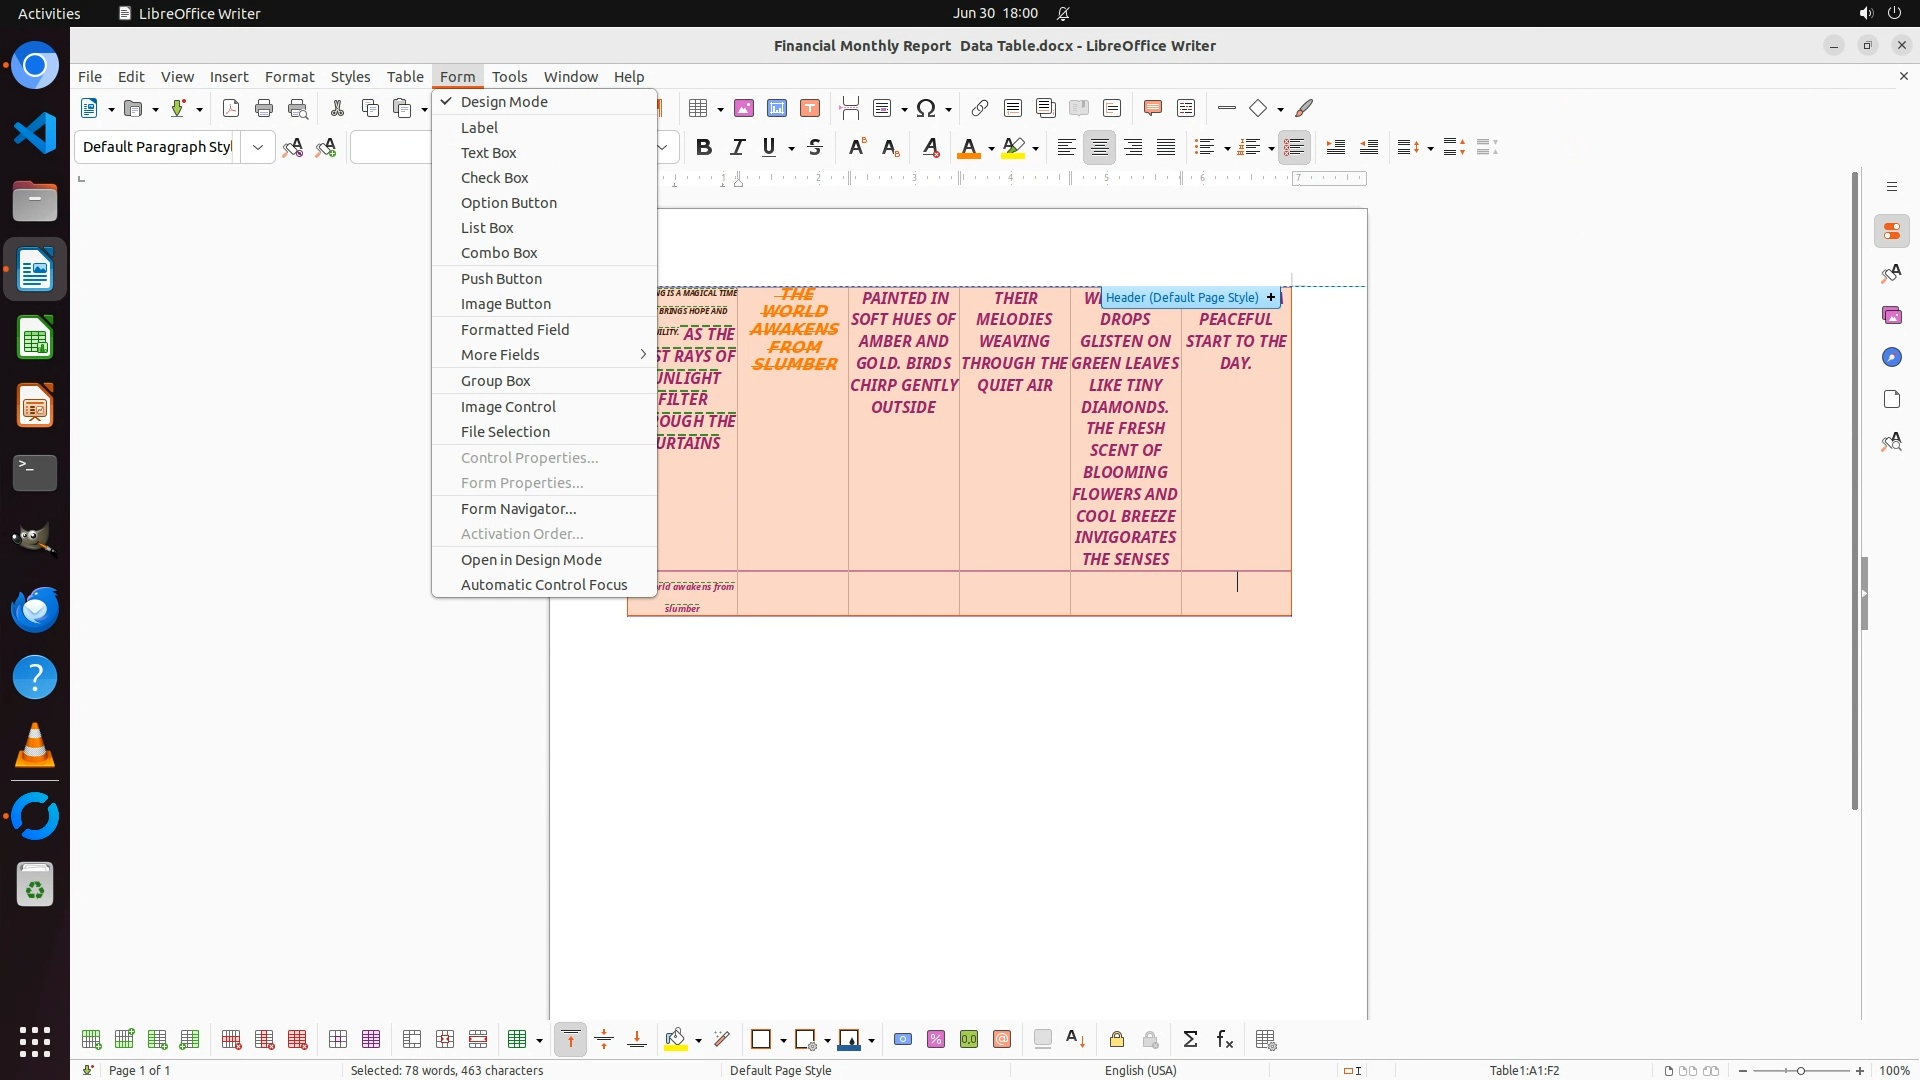The image size is (1920, 1080).
Task: Click the Print icon in toolbar
Action: coord(264,108)
